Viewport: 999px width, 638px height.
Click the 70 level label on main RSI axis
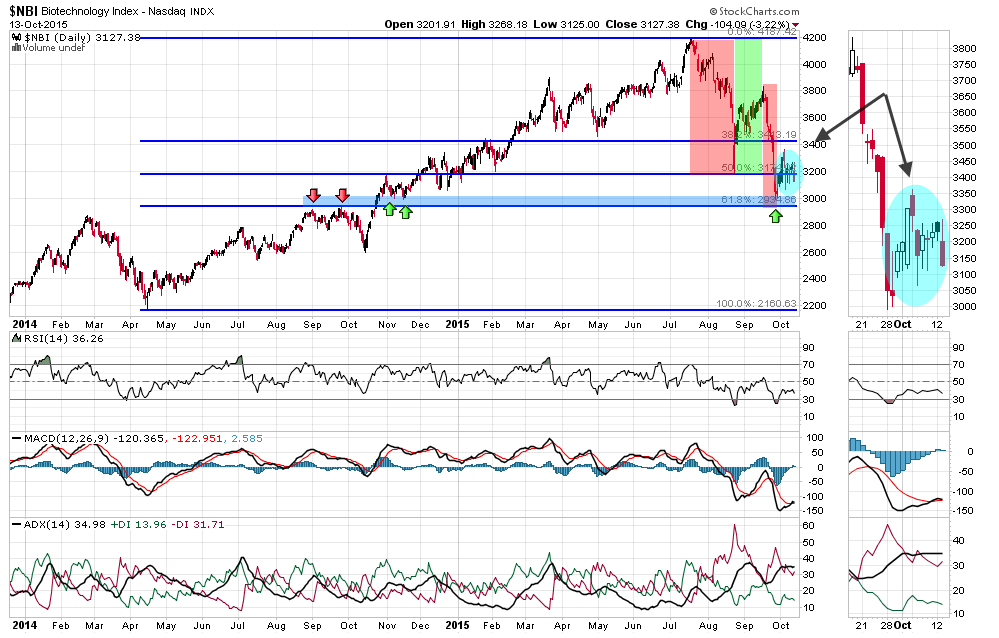(809, 365)
